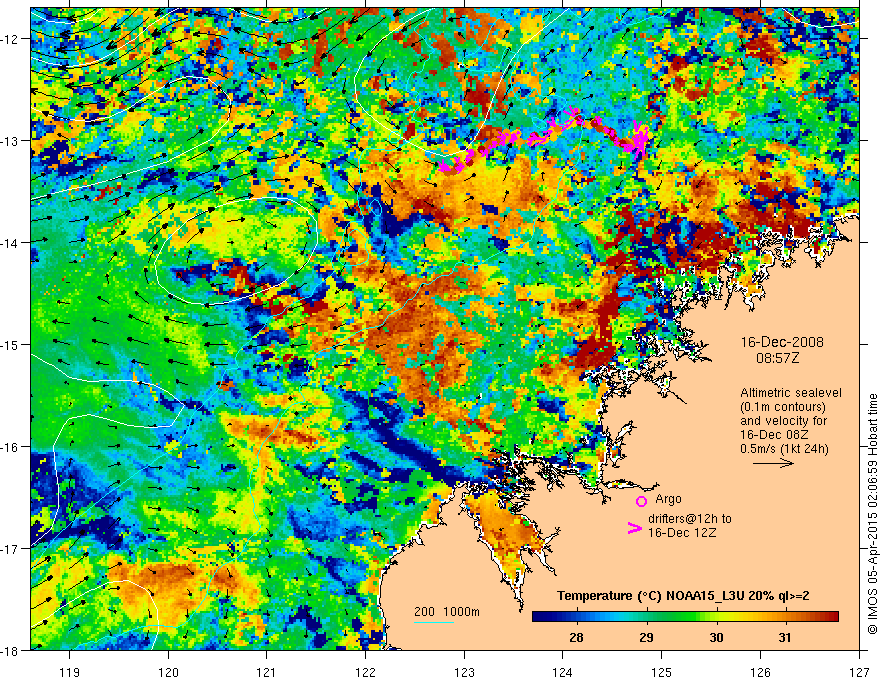Click the temperature color bar scale

click(685, 617)
